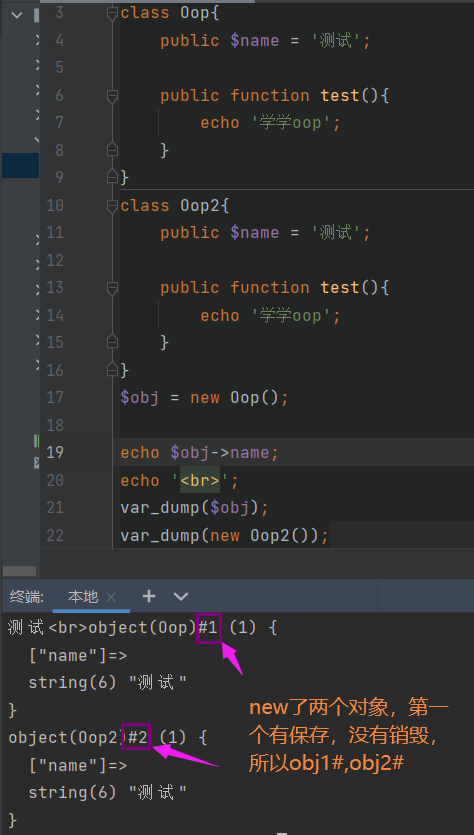
Task: Click 'object(Oop2)' text in terminal output
Action: point(67,738)
